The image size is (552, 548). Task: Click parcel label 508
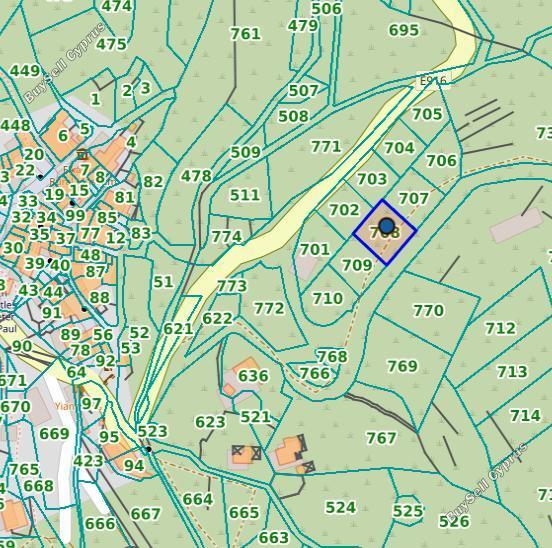click(293, 116)
